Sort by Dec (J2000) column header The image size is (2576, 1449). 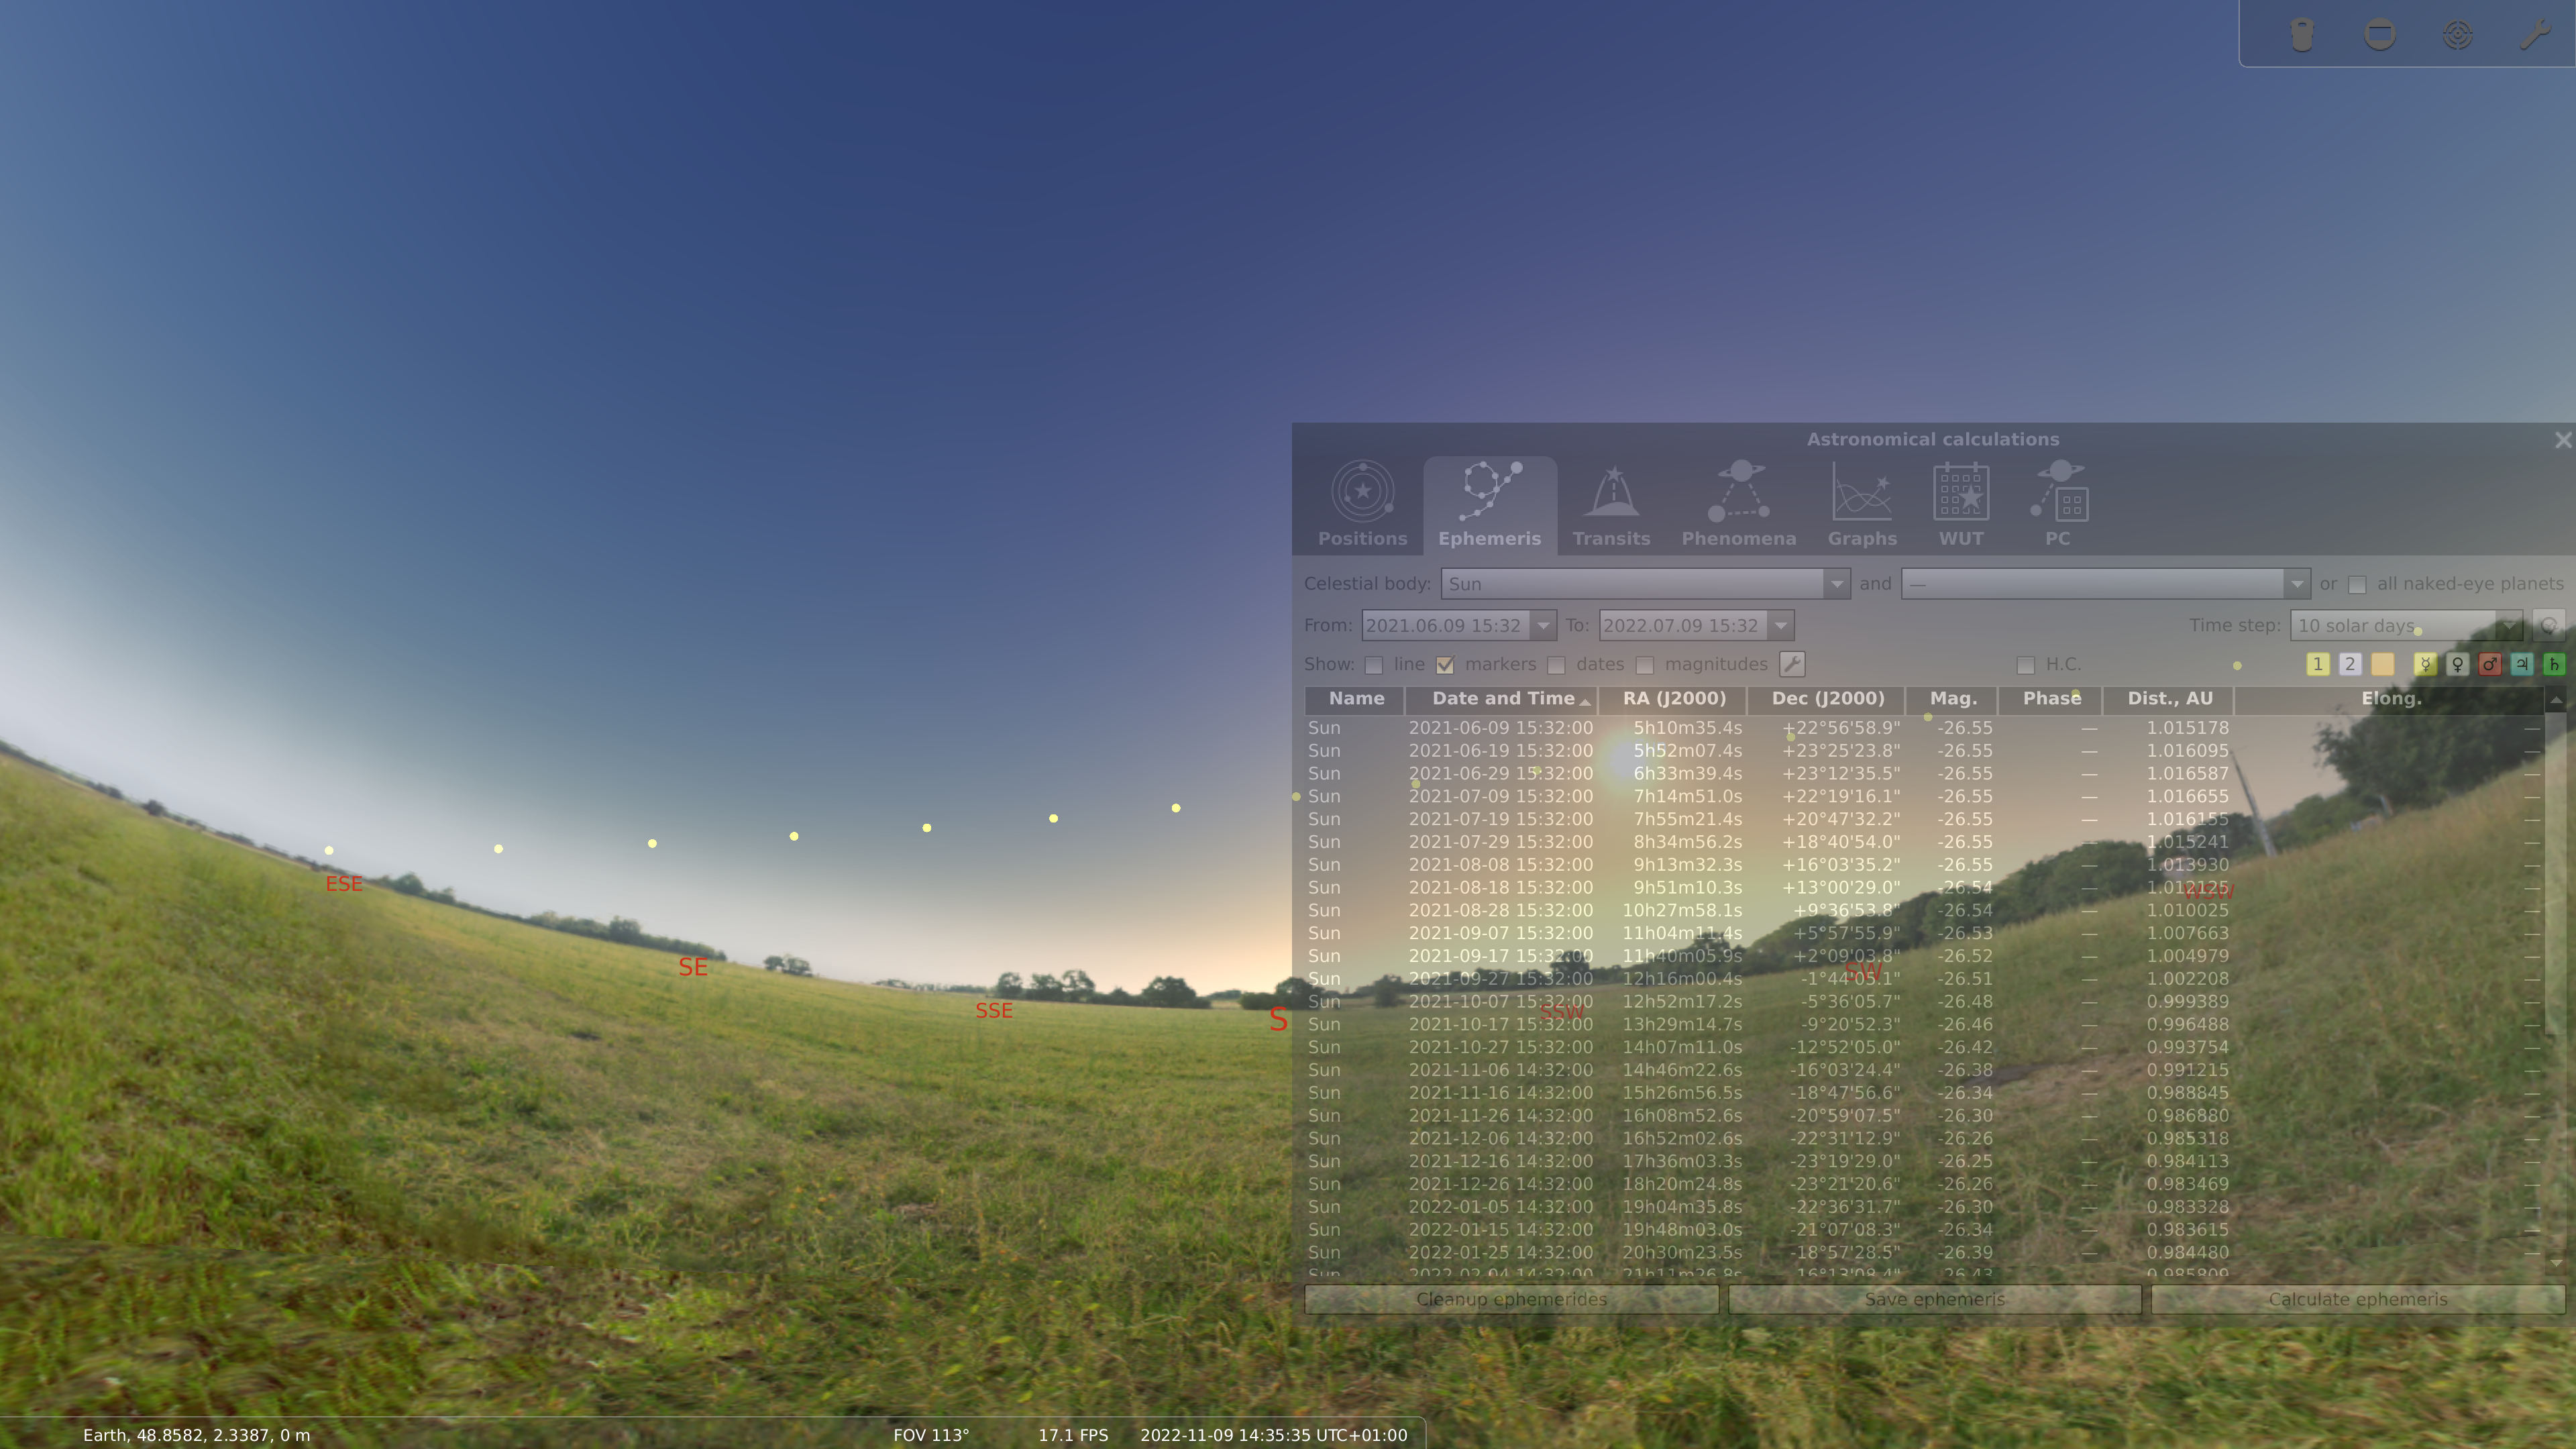pyautogui.click(x=1827, y=699)
